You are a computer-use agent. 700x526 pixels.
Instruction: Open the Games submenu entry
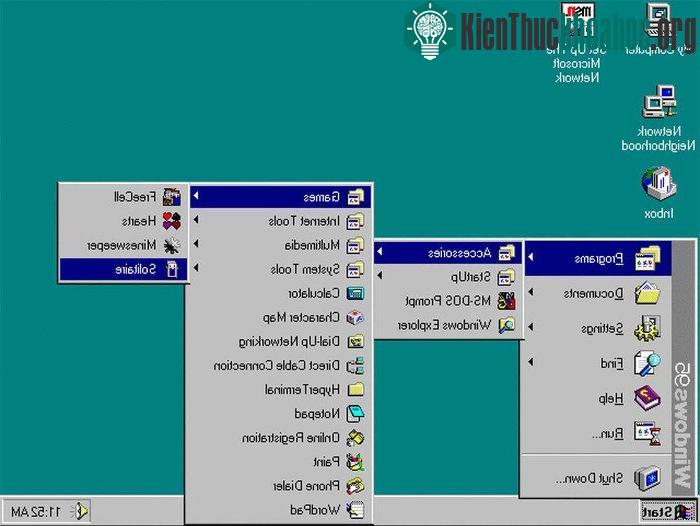(280, 197)
